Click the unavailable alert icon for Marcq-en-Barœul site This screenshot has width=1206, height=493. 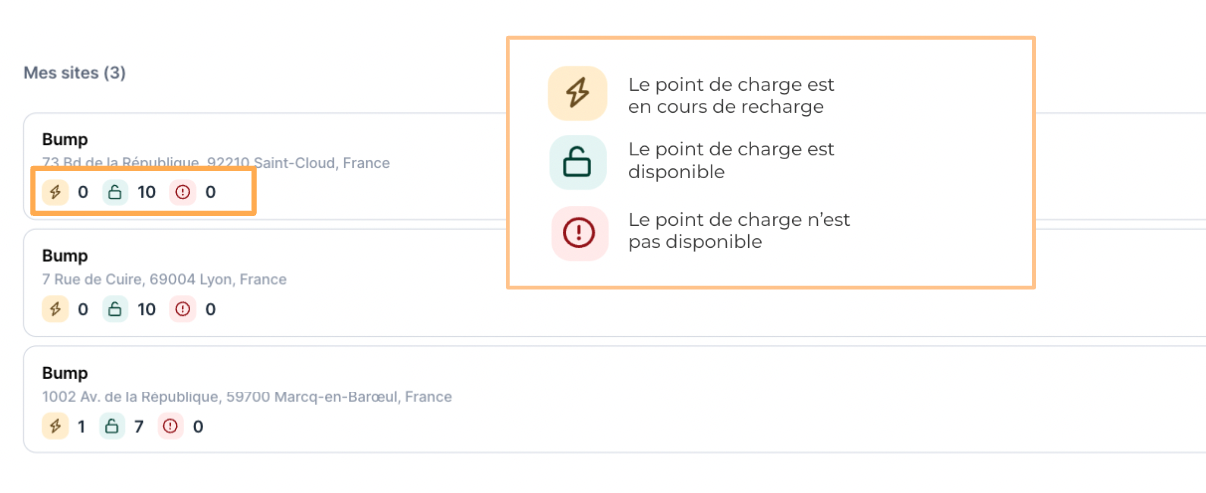[171, 427]
